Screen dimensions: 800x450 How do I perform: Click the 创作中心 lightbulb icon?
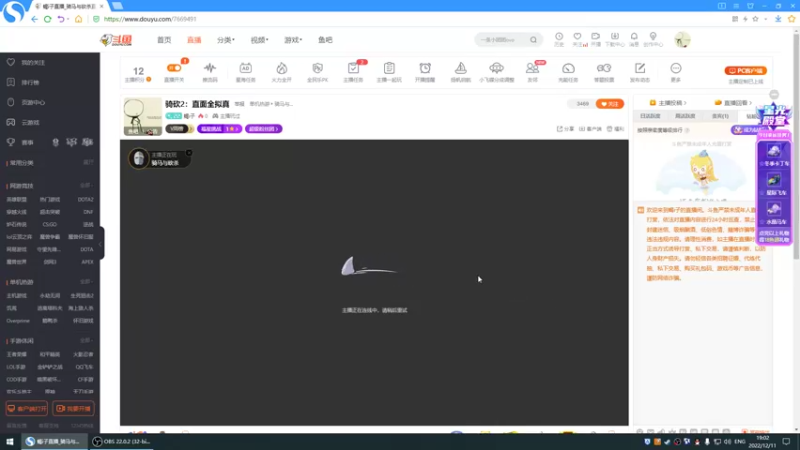653,36
